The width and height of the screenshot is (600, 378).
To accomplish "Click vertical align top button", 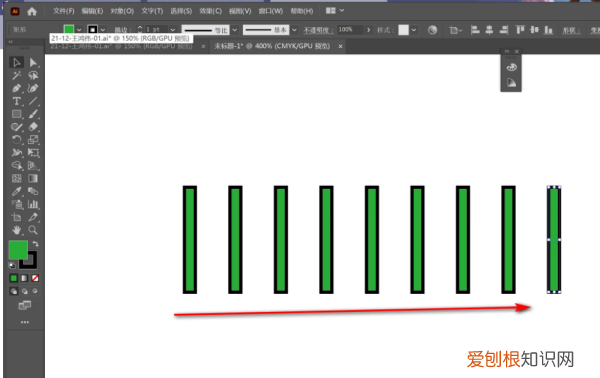I will [x=520, y=30].
